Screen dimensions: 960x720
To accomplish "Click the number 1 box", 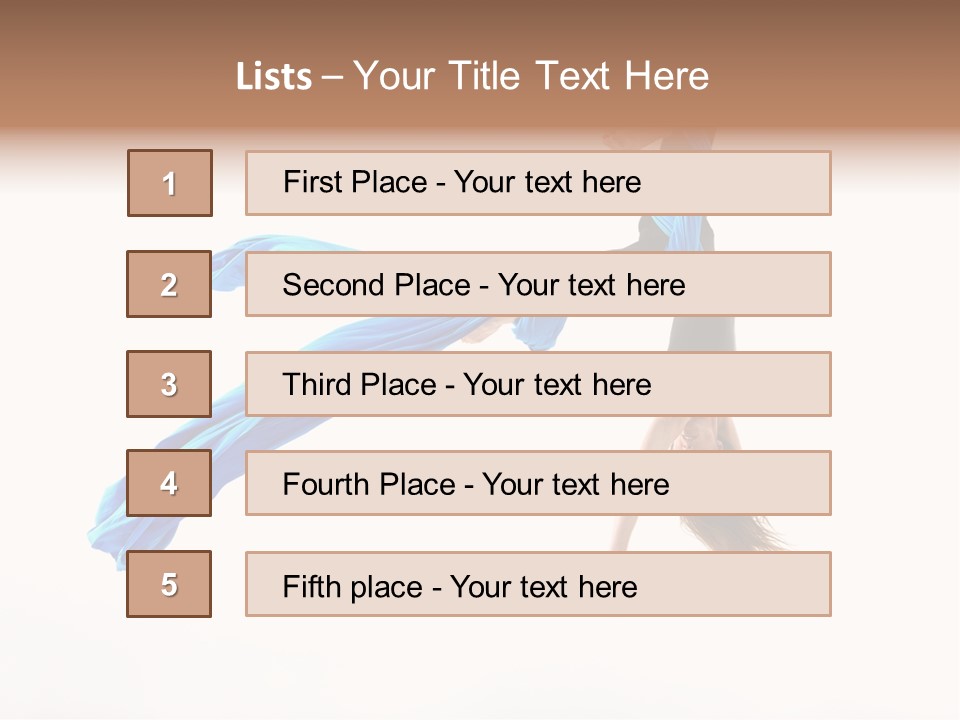I will pyautogui.click(x=170, y=183).
